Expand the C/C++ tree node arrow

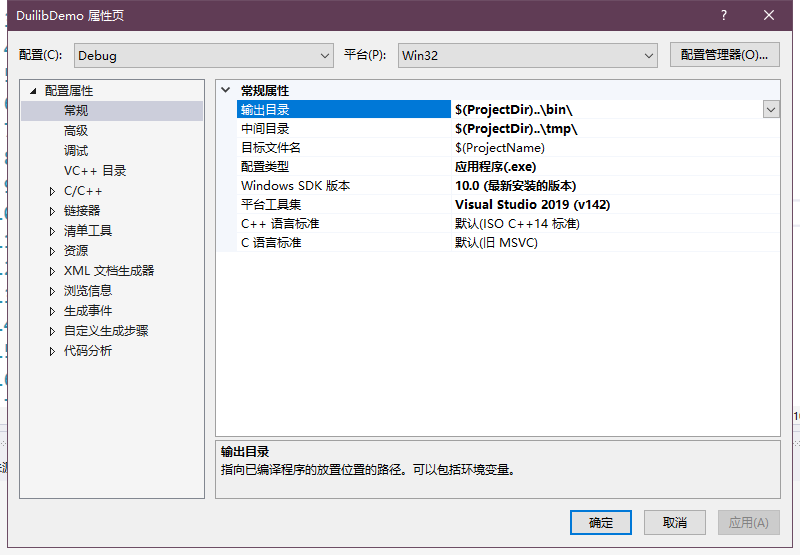pyautogui.click(x=53, y=191)
